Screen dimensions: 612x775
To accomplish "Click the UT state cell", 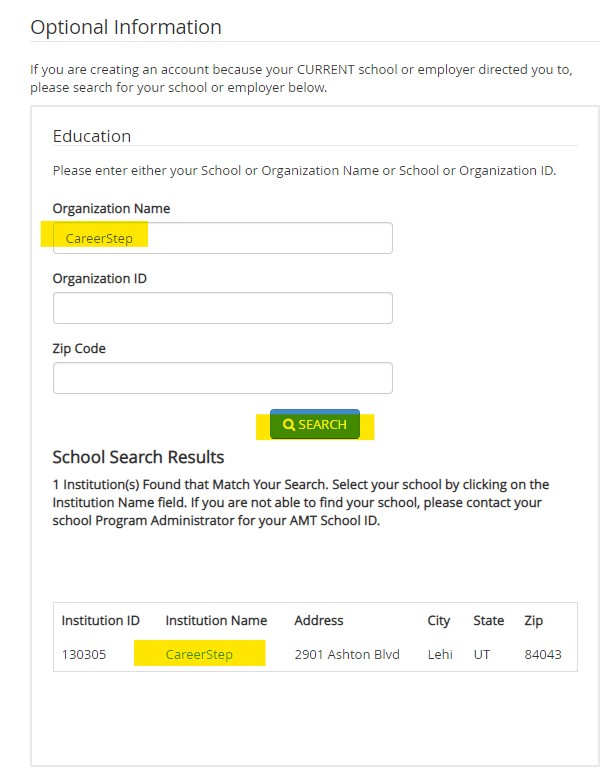I will click(482, 654).
